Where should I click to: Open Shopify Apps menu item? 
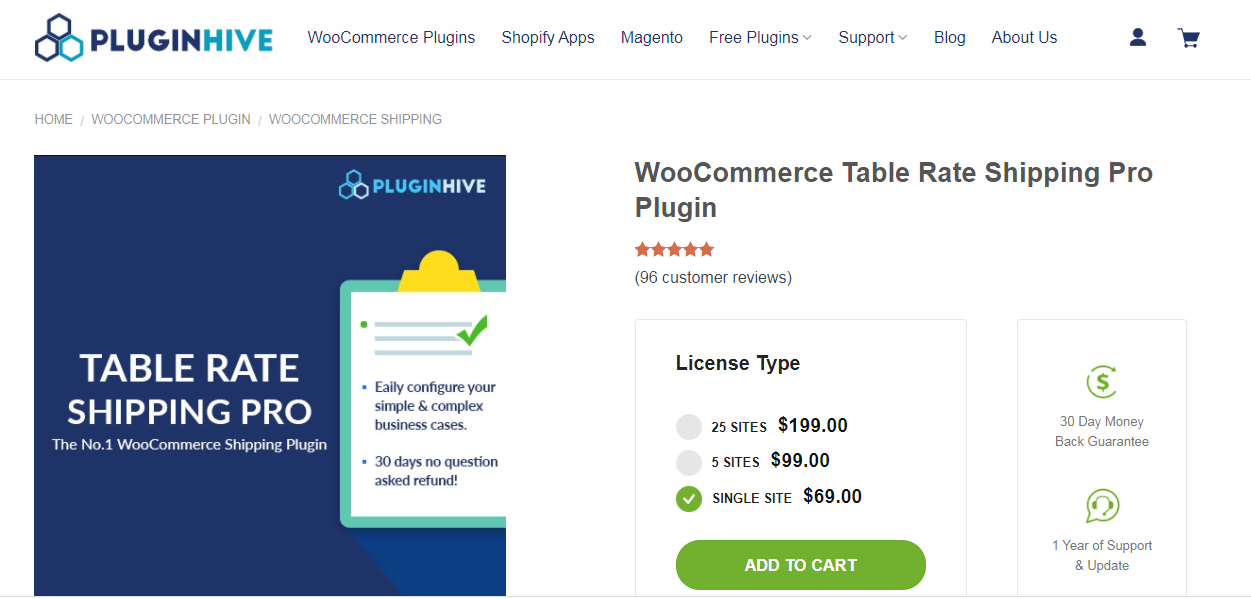tap(548, 38)
